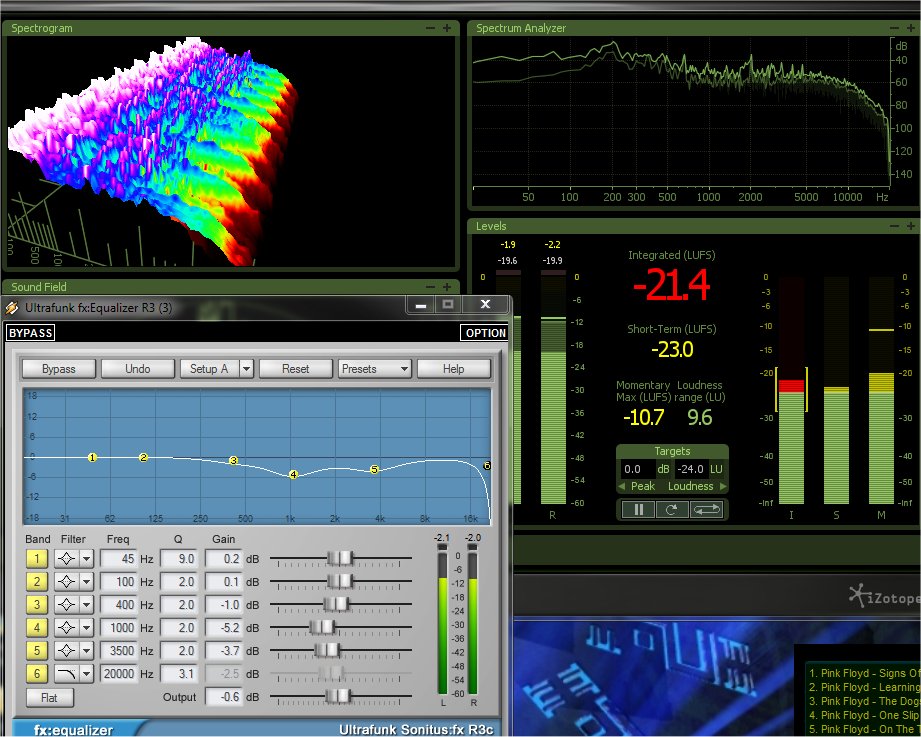Toggle band 4 enable button
921x737 pixels.
(37, 627)
